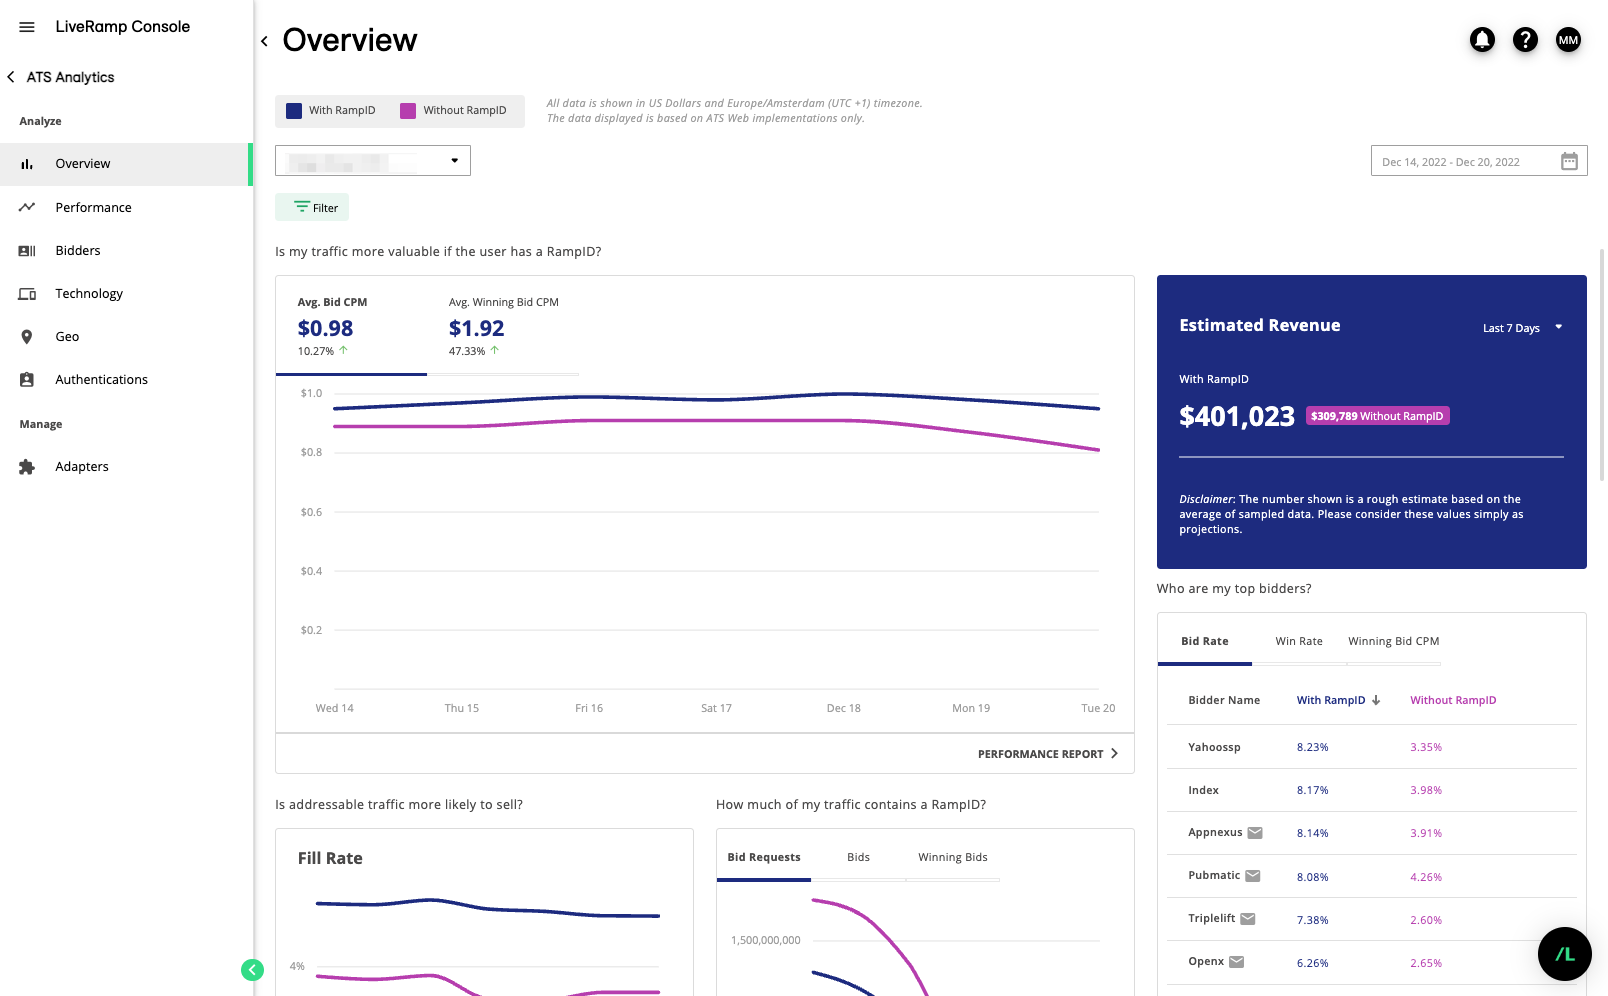Click the Adapters puzzle piece icon

pos(27,467)
